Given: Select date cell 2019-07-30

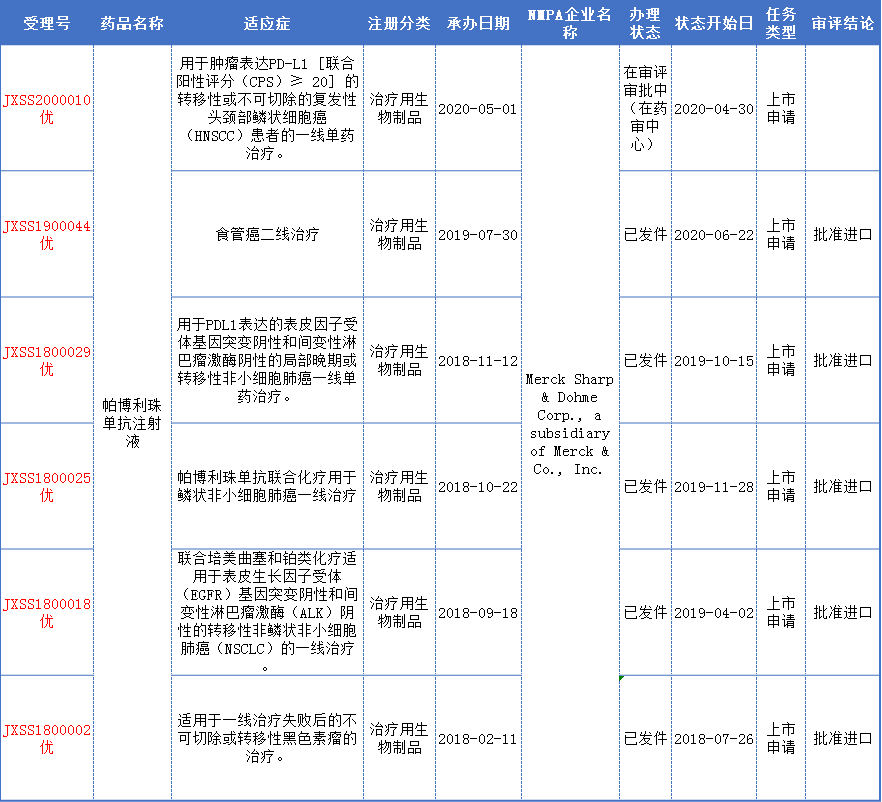Looking at the screenshot, I should 478,235.
